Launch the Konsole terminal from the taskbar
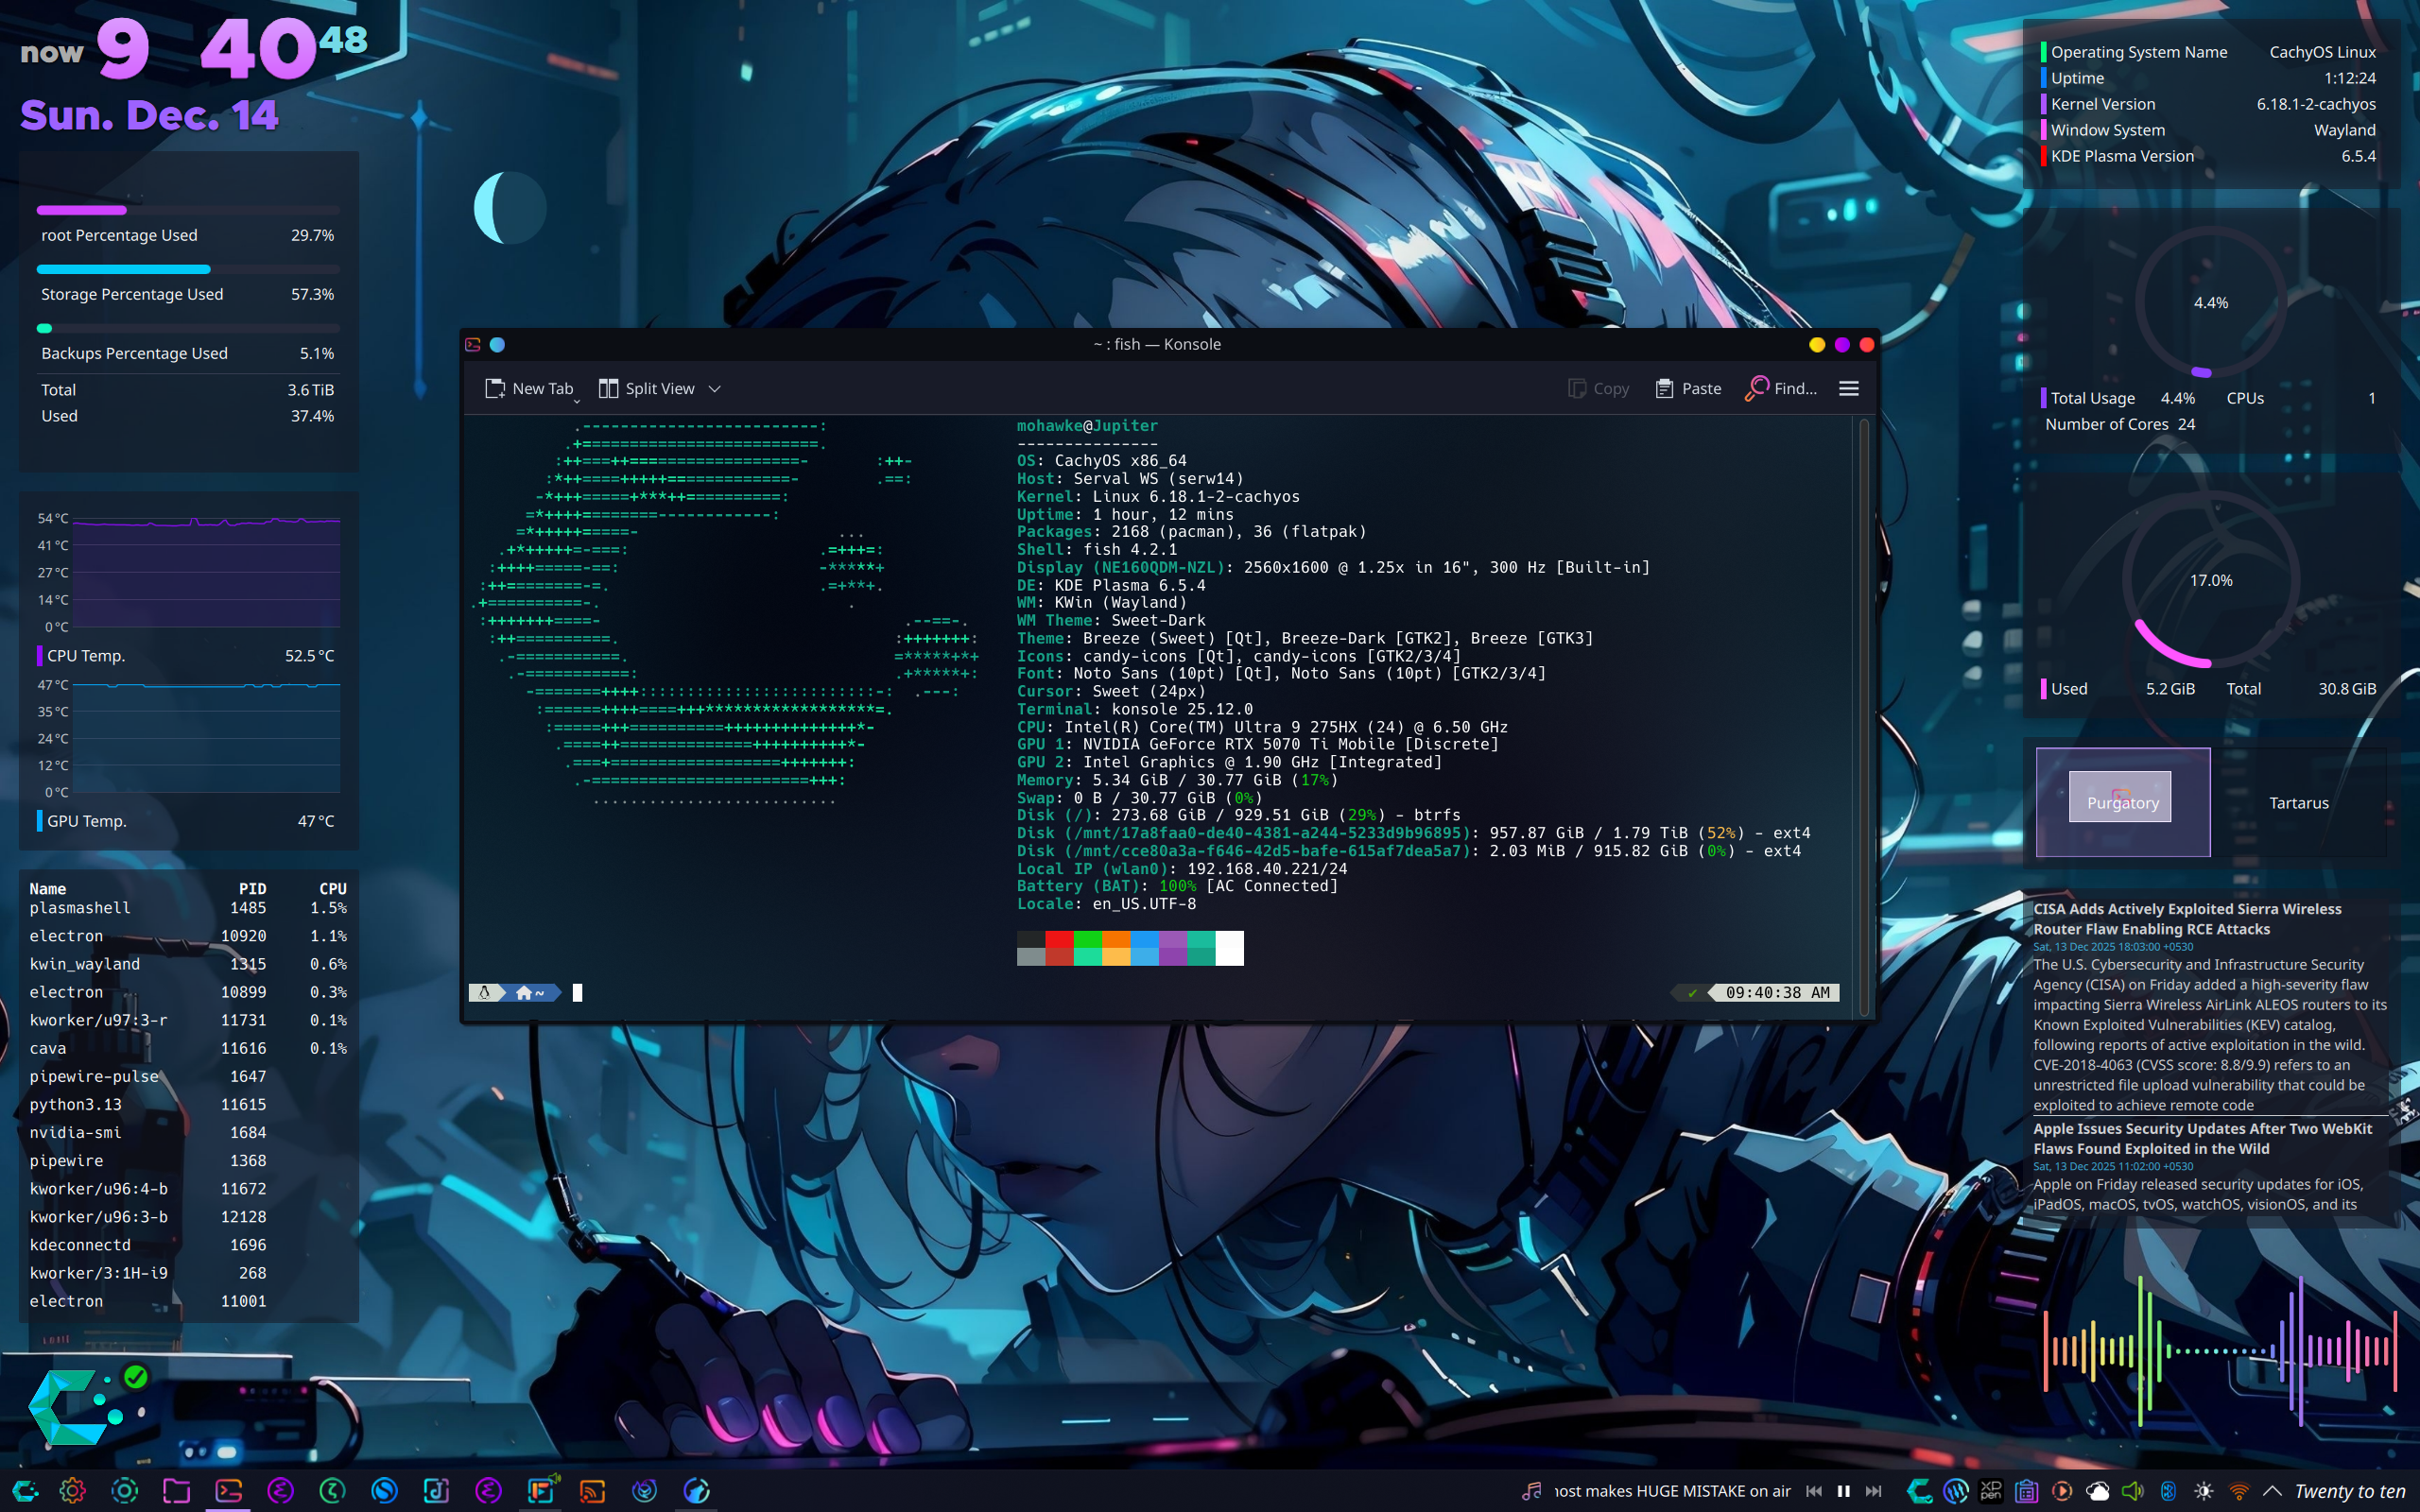2420x1512 pixels. point(228,1490)
